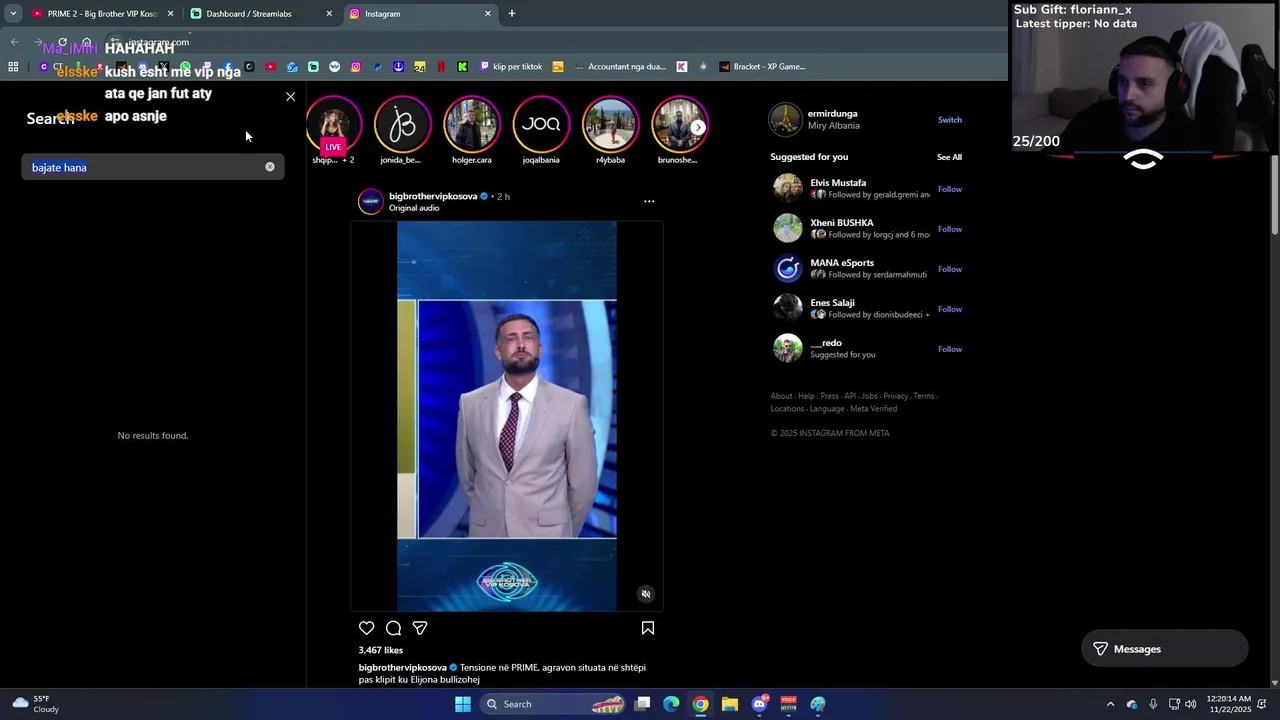Open File Explorer from the taskbar
The height and width of the screenshot is (720, 1280).
(x=730, y=704)
